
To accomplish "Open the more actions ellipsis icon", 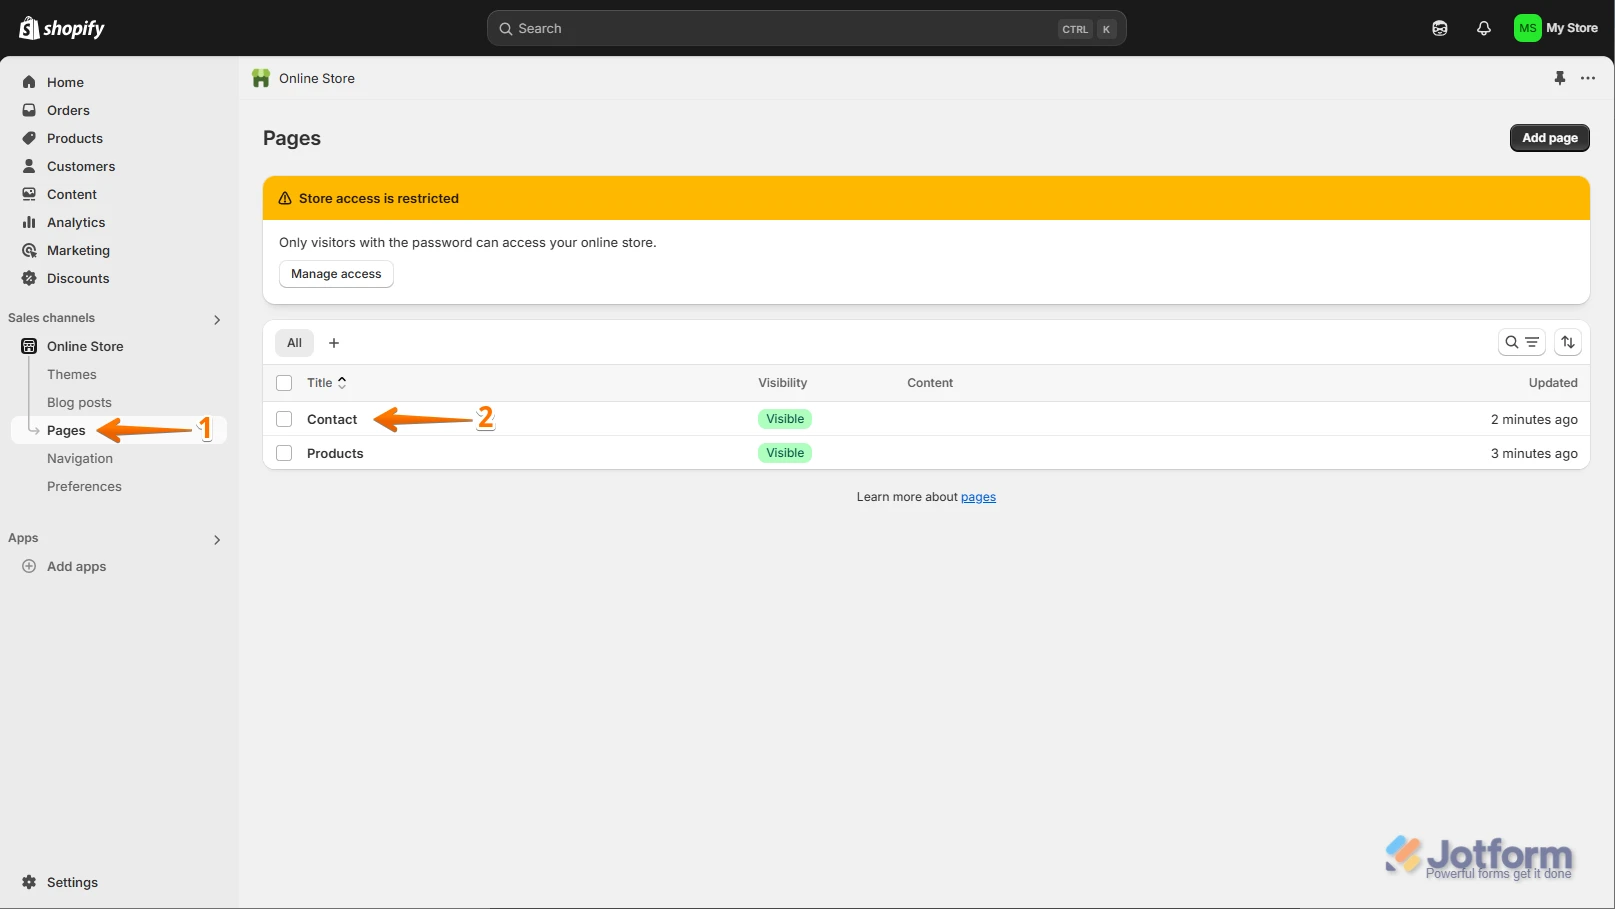I will pyautogui.click(x=1587, y=78).
